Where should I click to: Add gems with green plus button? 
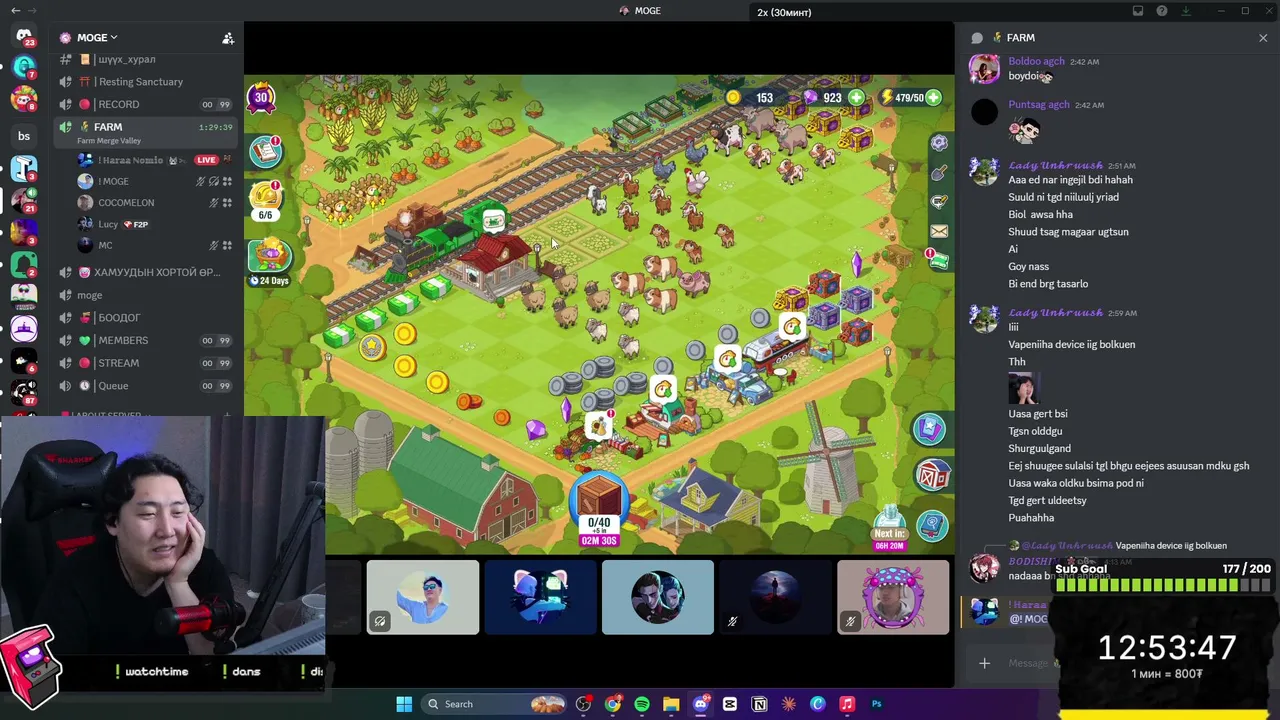[x=857, y=97]
